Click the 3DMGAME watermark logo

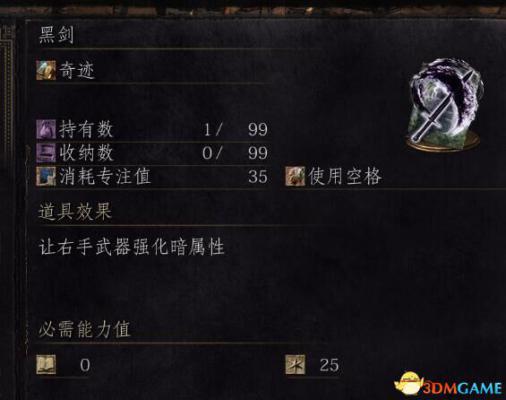[449, 385]
